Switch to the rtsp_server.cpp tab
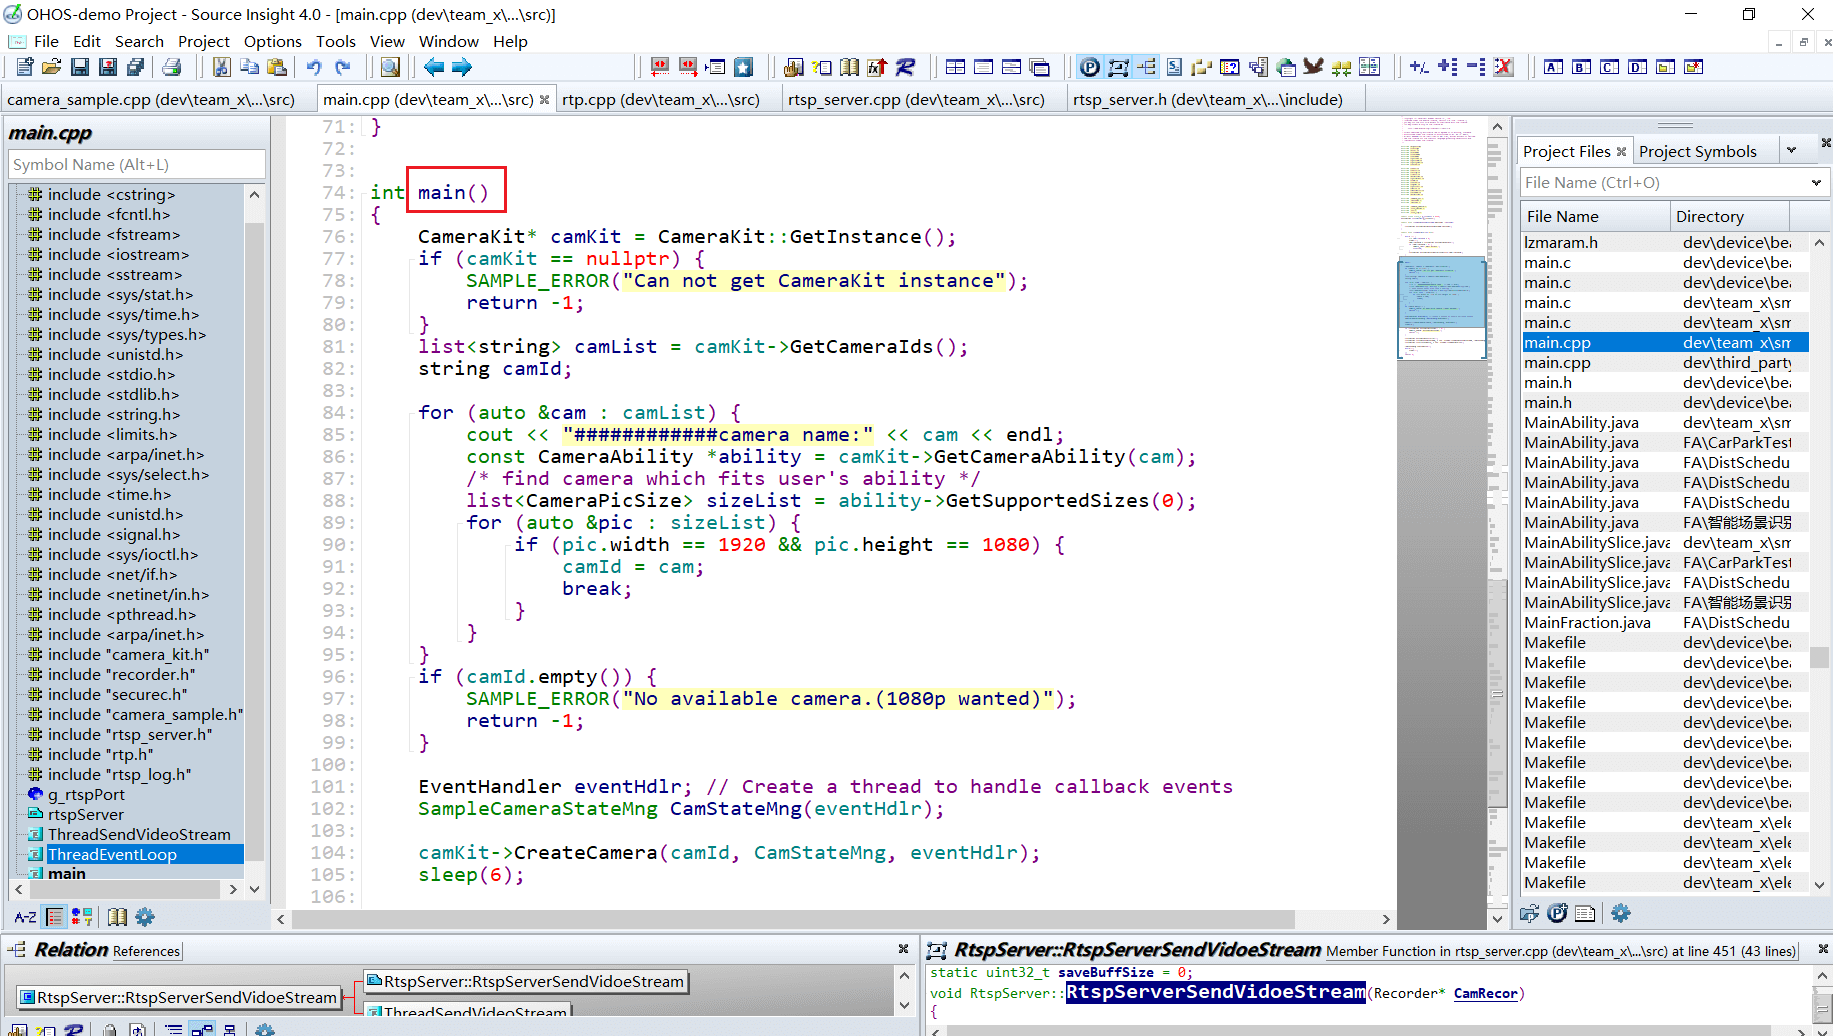The height and width of the screenshot is (1036, 1833). (915, 99)
